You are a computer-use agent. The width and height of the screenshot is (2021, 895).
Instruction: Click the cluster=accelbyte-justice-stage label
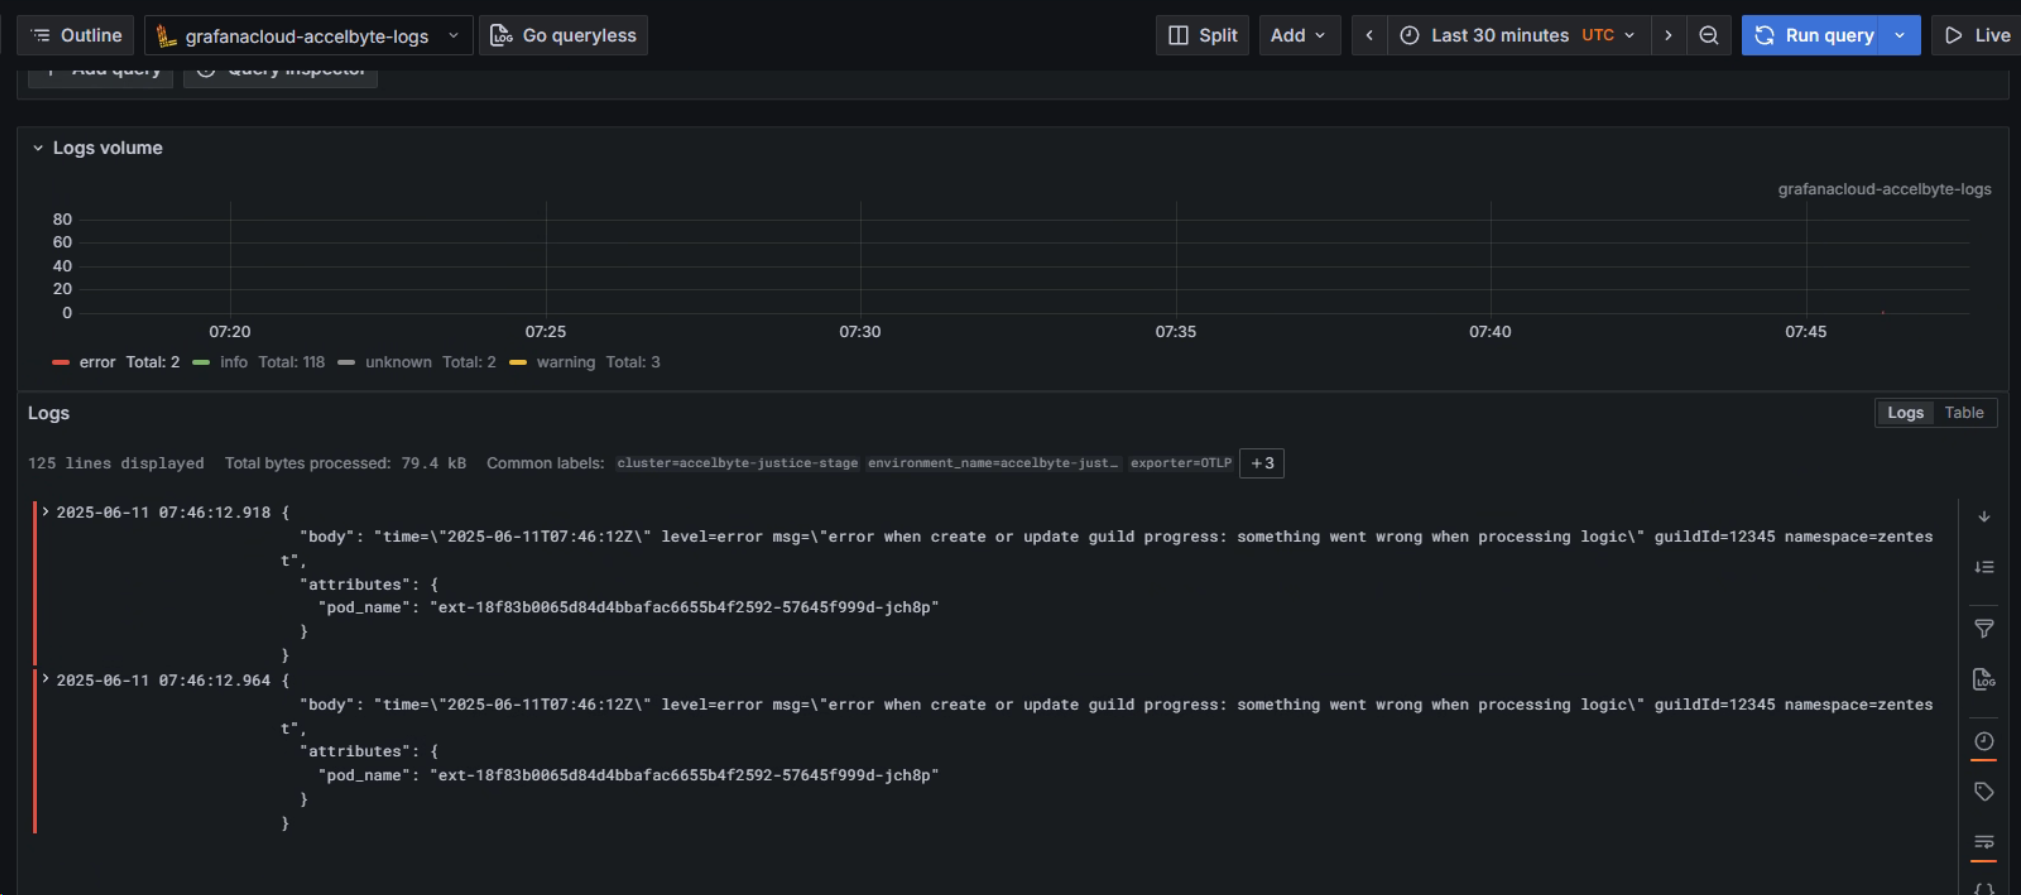(737, 463)
